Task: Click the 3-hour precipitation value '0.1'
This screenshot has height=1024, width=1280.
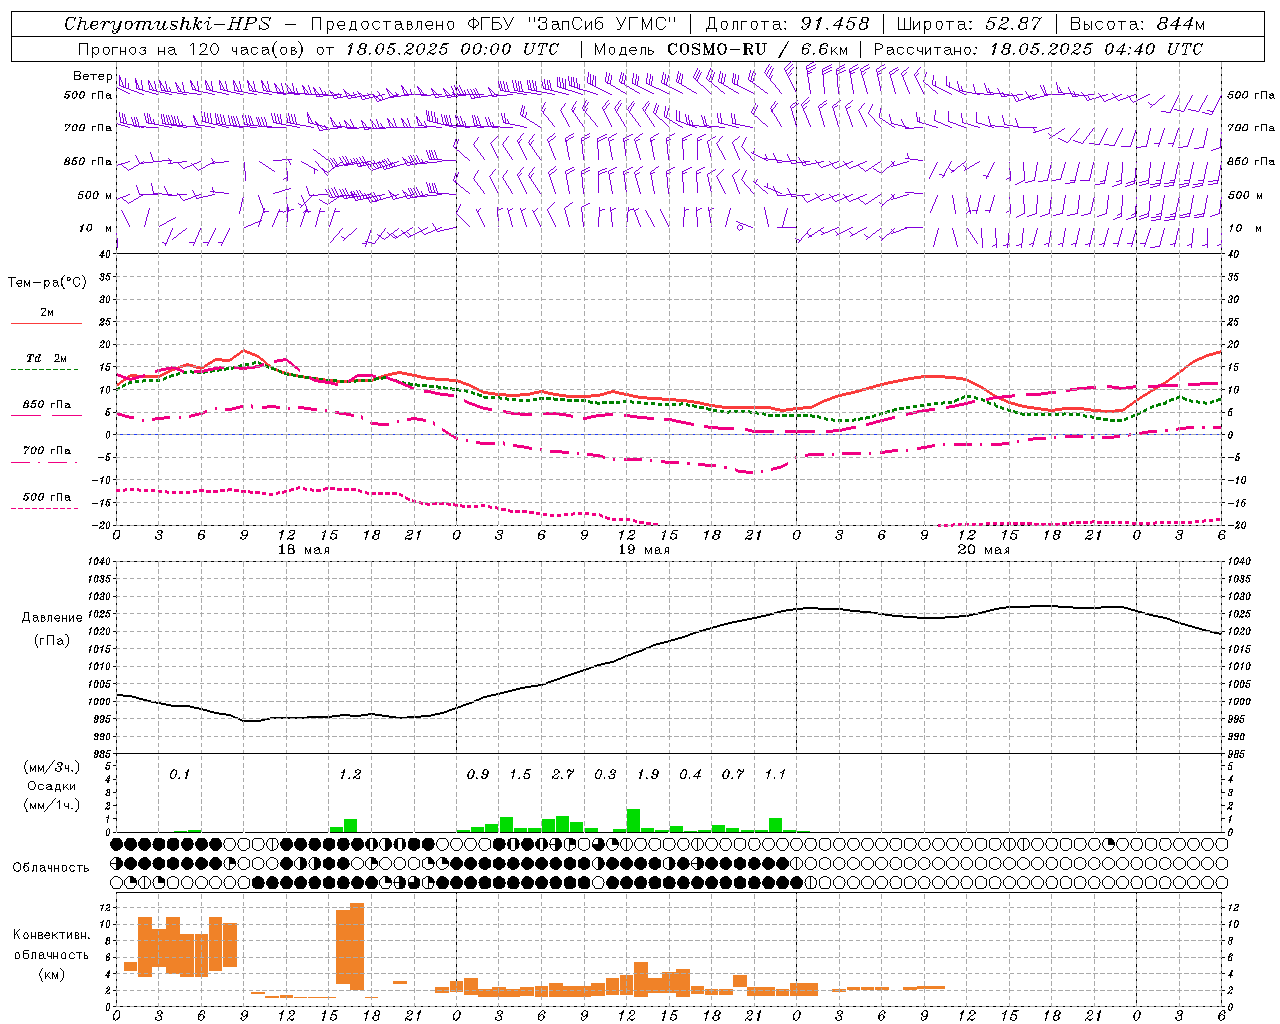Action: [x=180, y=775]
